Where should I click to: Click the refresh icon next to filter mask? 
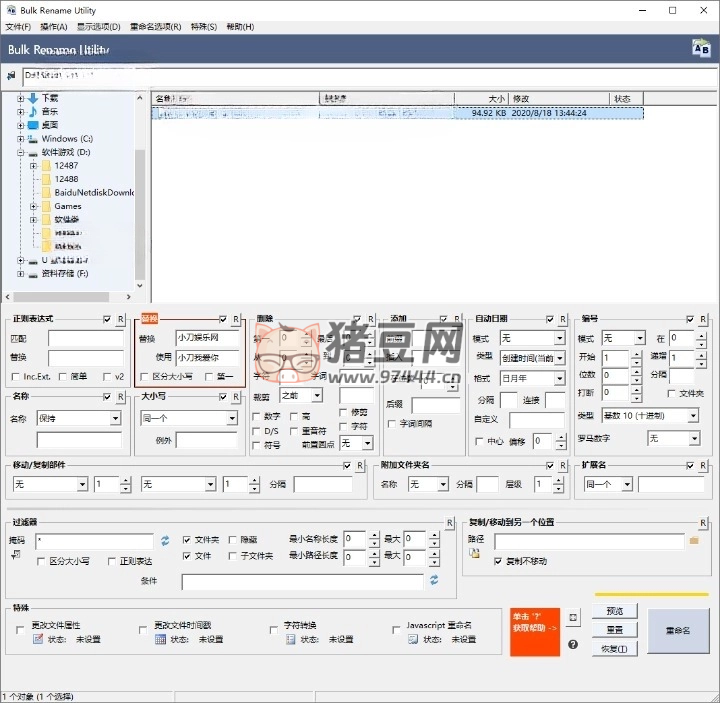[165, 540]
